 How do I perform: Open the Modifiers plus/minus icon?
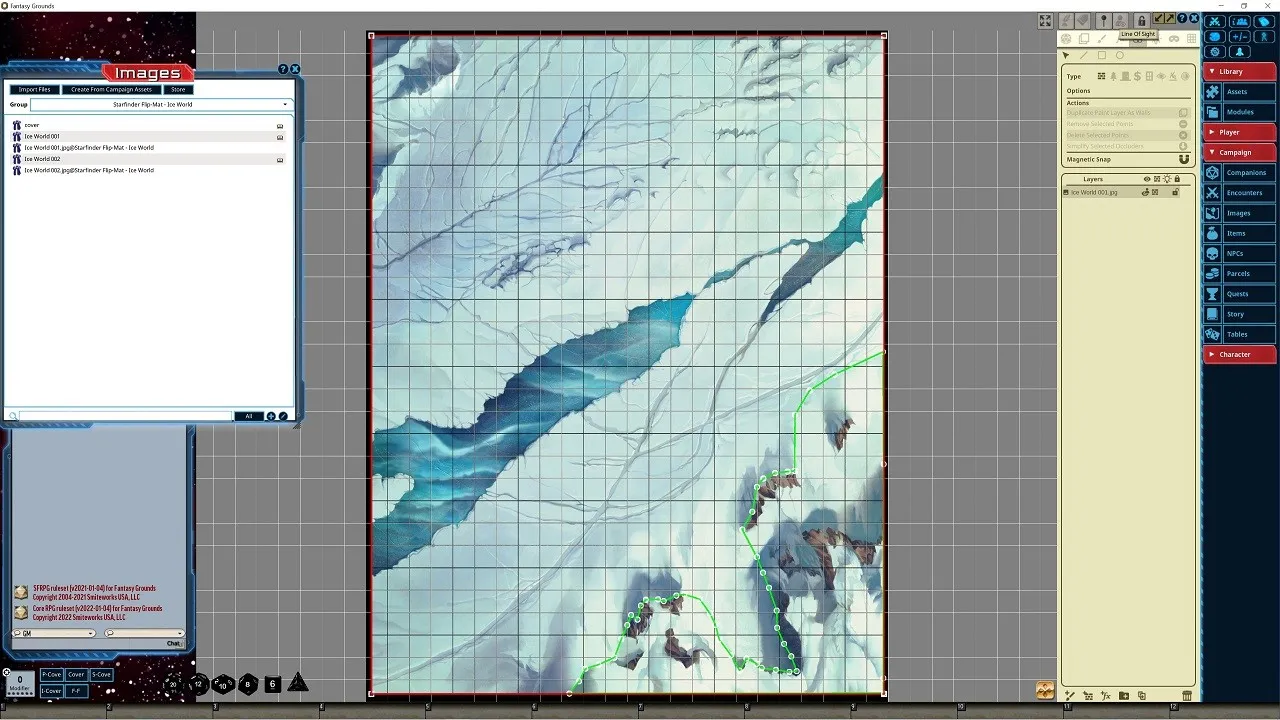coord(1240,36)
